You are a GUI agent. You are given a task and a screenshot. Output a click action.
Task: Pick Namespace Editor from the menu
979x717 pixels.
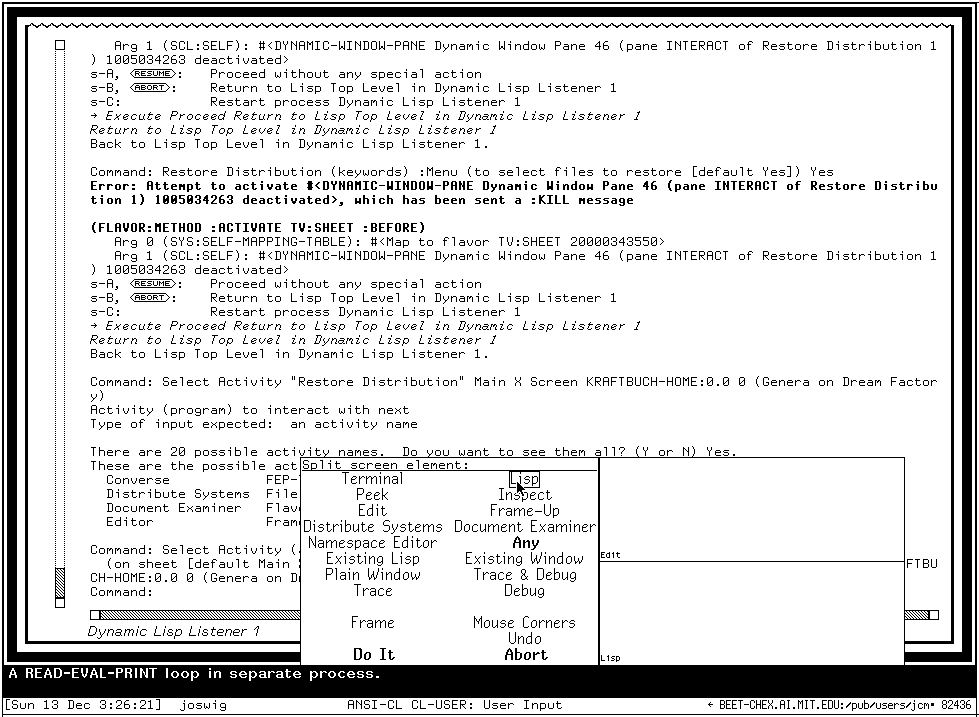pyautogui.click(x=373, y=543)
